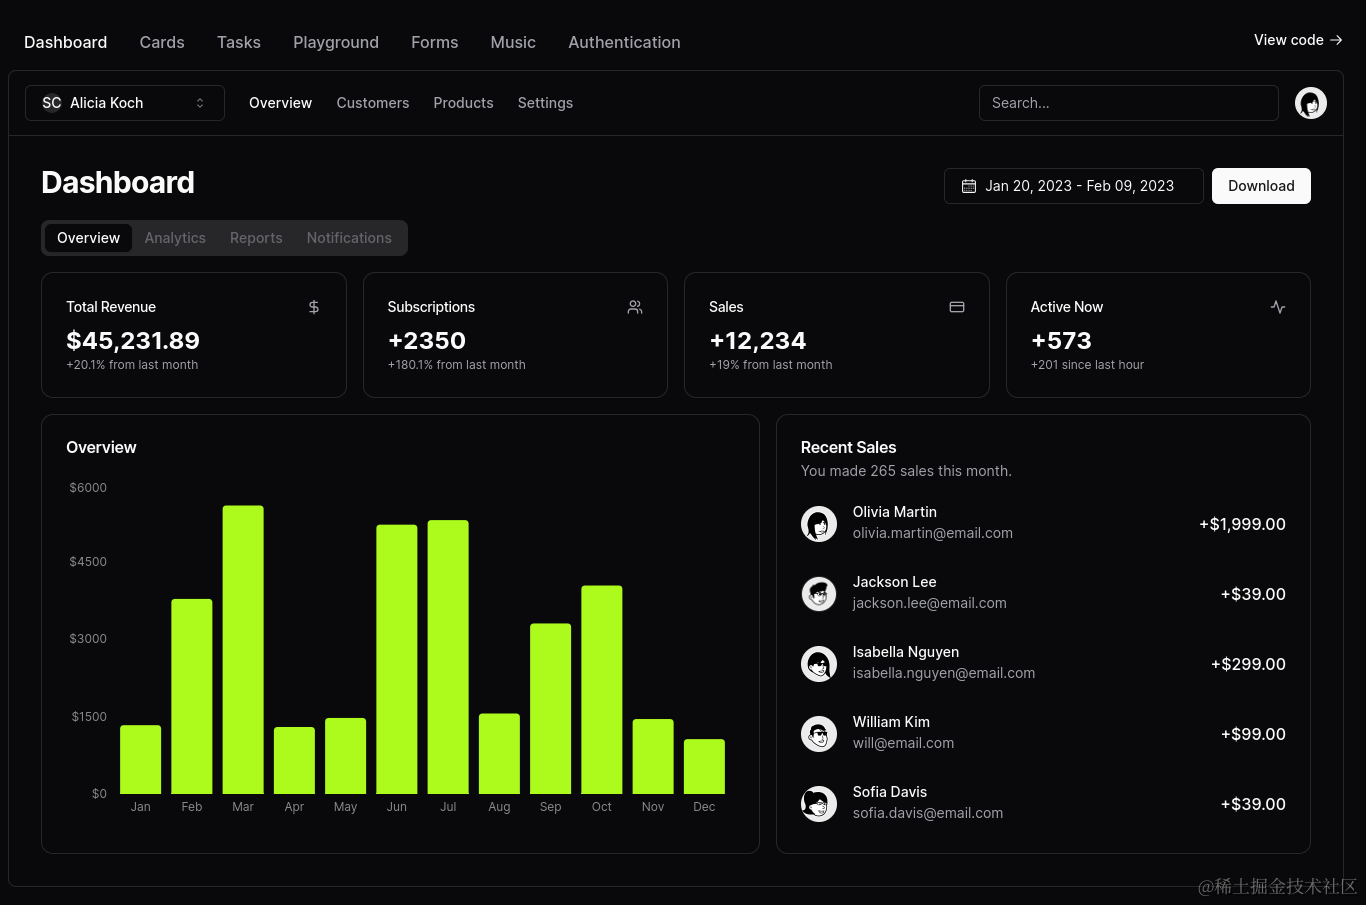Click the activity pulse icon in Active Now card

pos(1278,307)
